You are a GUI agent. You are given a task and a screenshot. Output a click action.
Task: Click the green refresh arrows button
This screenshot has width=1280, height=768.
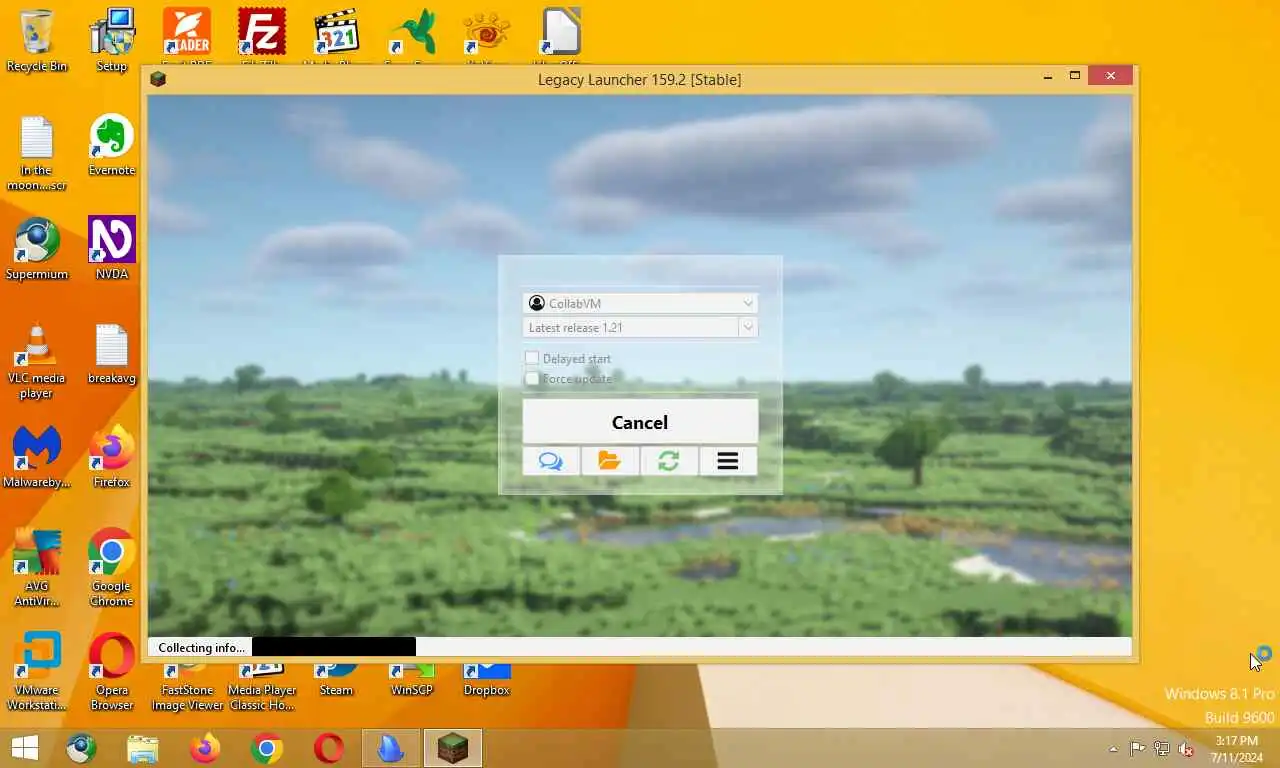pos(669,461)
